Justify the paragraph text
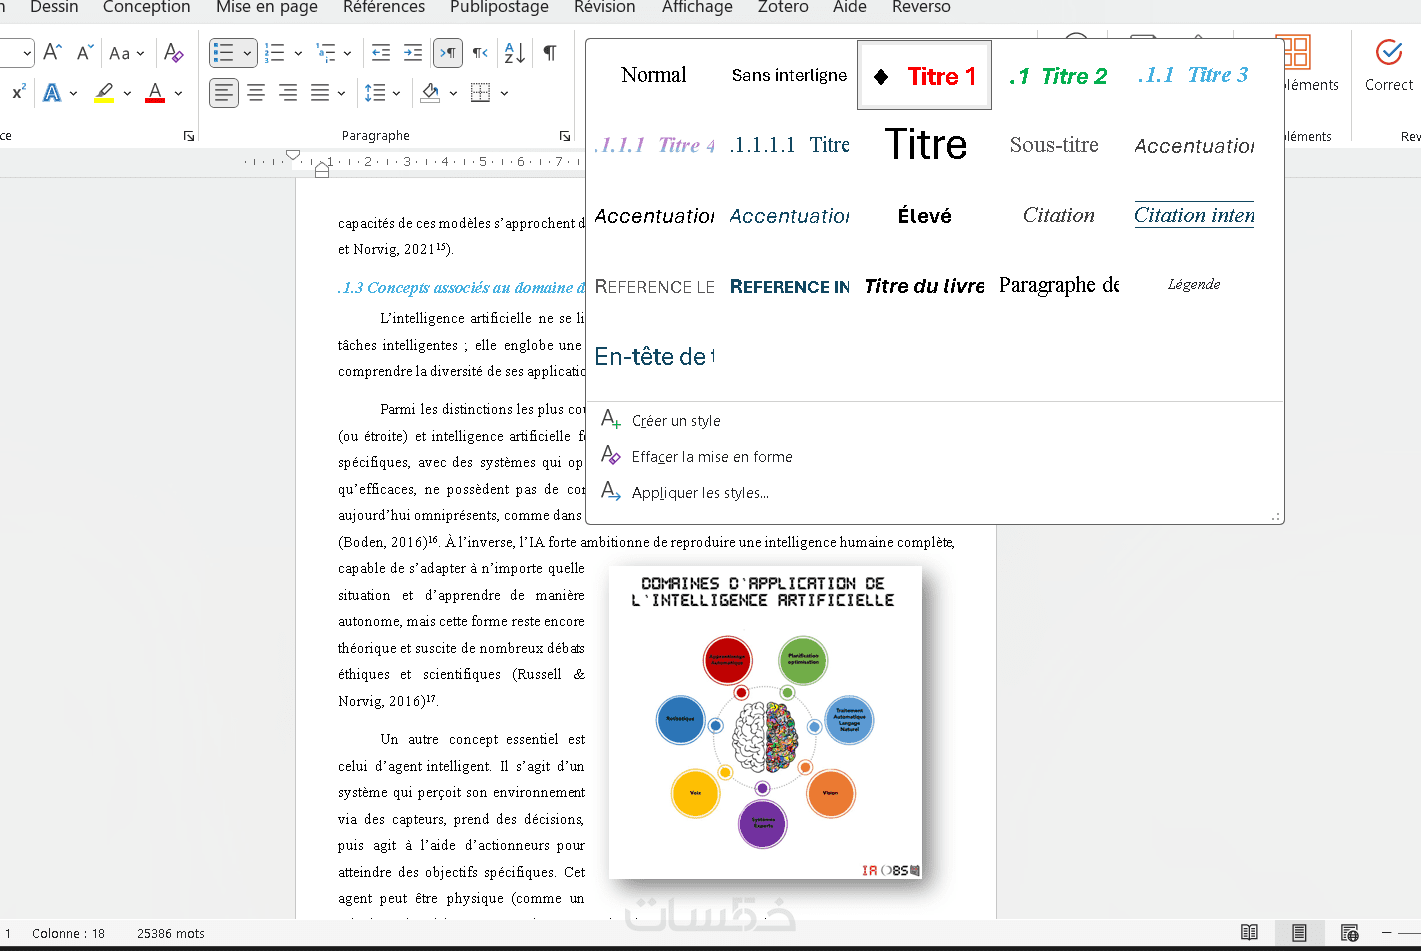The image size is (1421, 951). (320, 93)
